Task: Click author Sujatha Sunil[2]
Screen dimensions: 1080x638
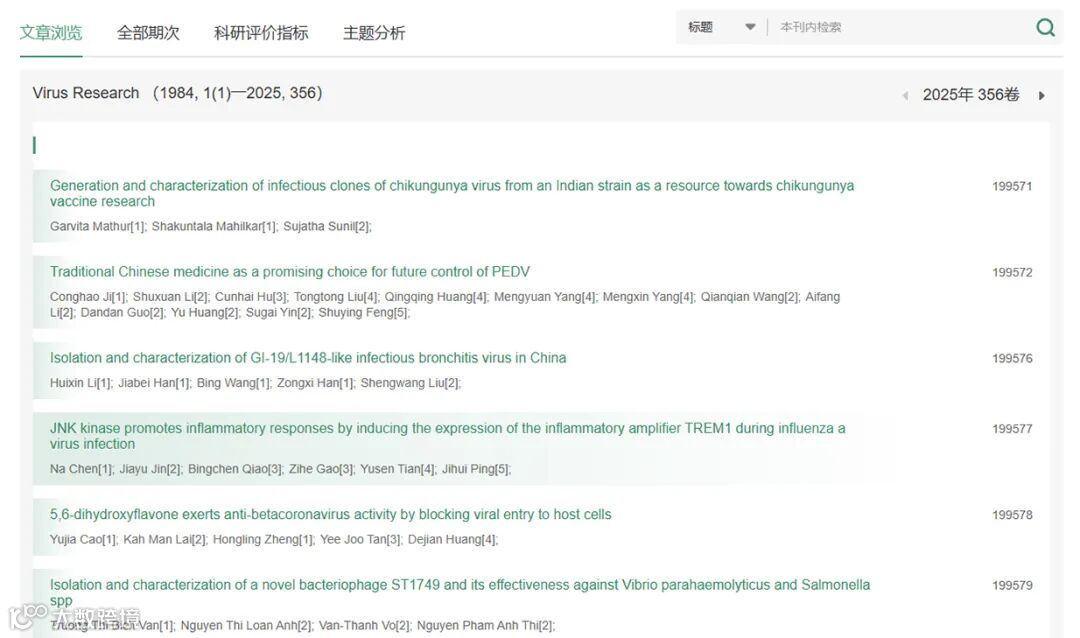Action: (x=326, y=226)
